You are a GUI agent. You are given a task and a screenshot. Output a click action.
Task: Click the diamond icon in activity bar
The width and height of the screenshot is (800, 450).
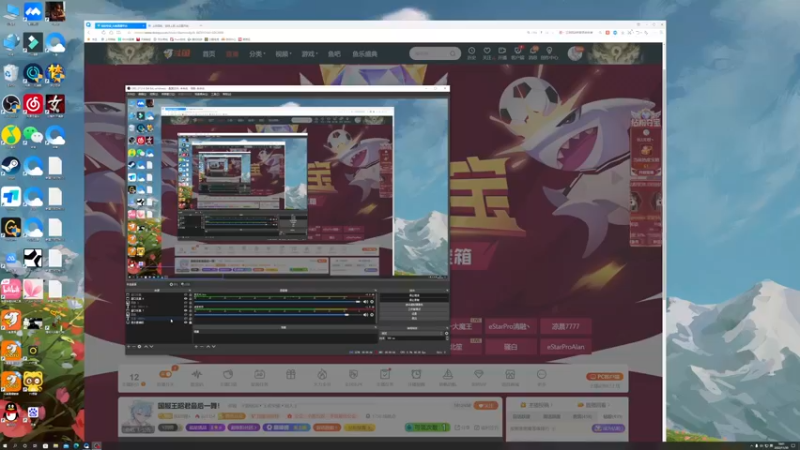pos(479,375)
